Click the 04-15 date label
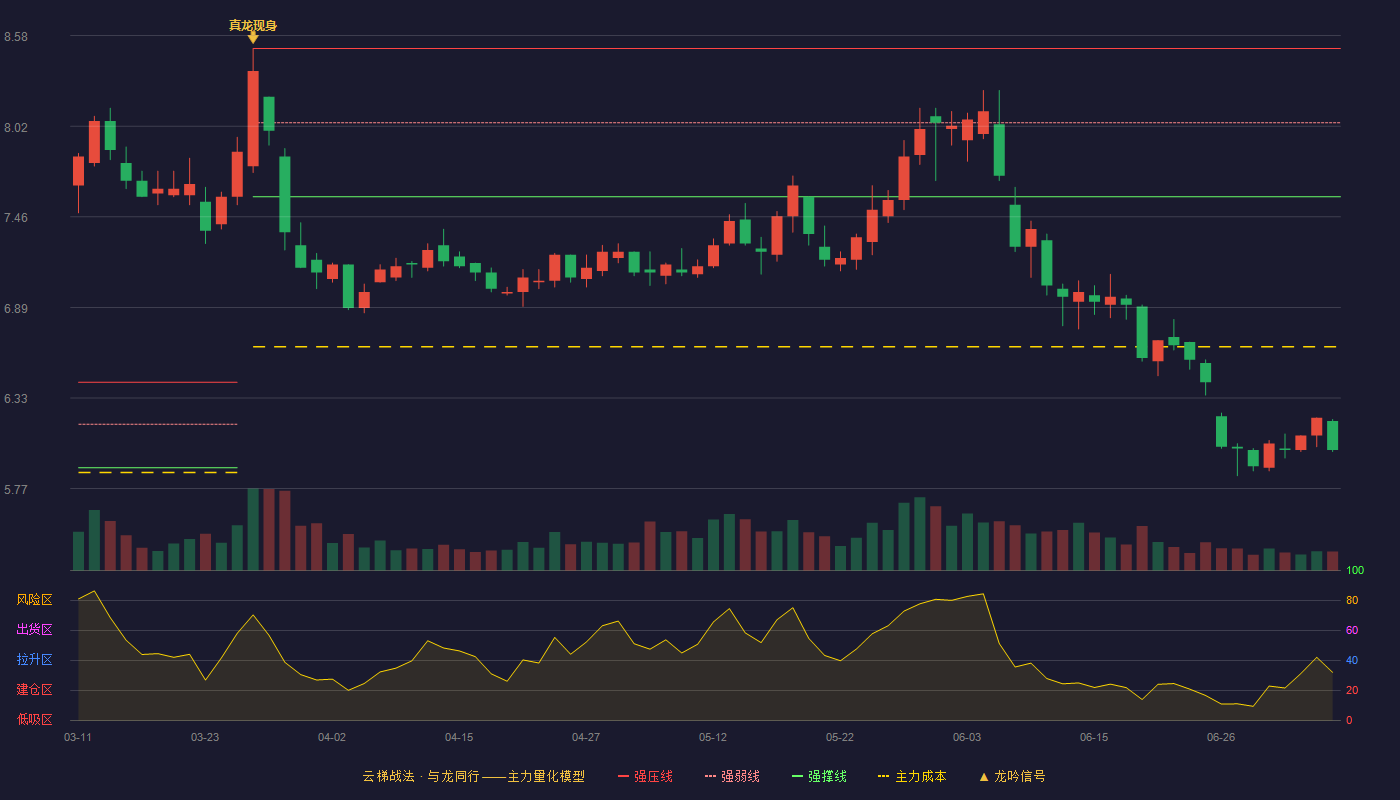 point(459,737)
